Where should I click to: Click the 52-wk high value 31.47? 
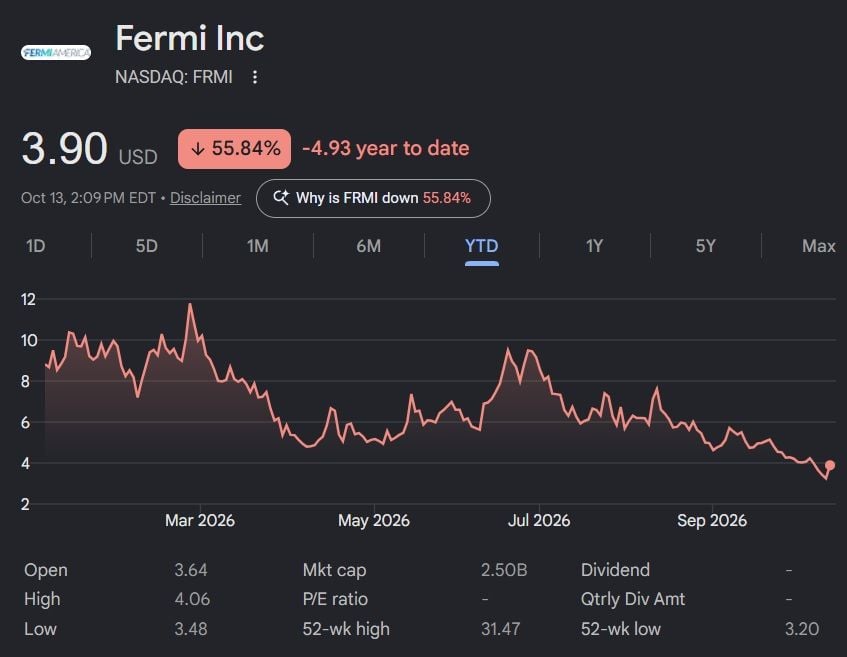pos(501,629)
